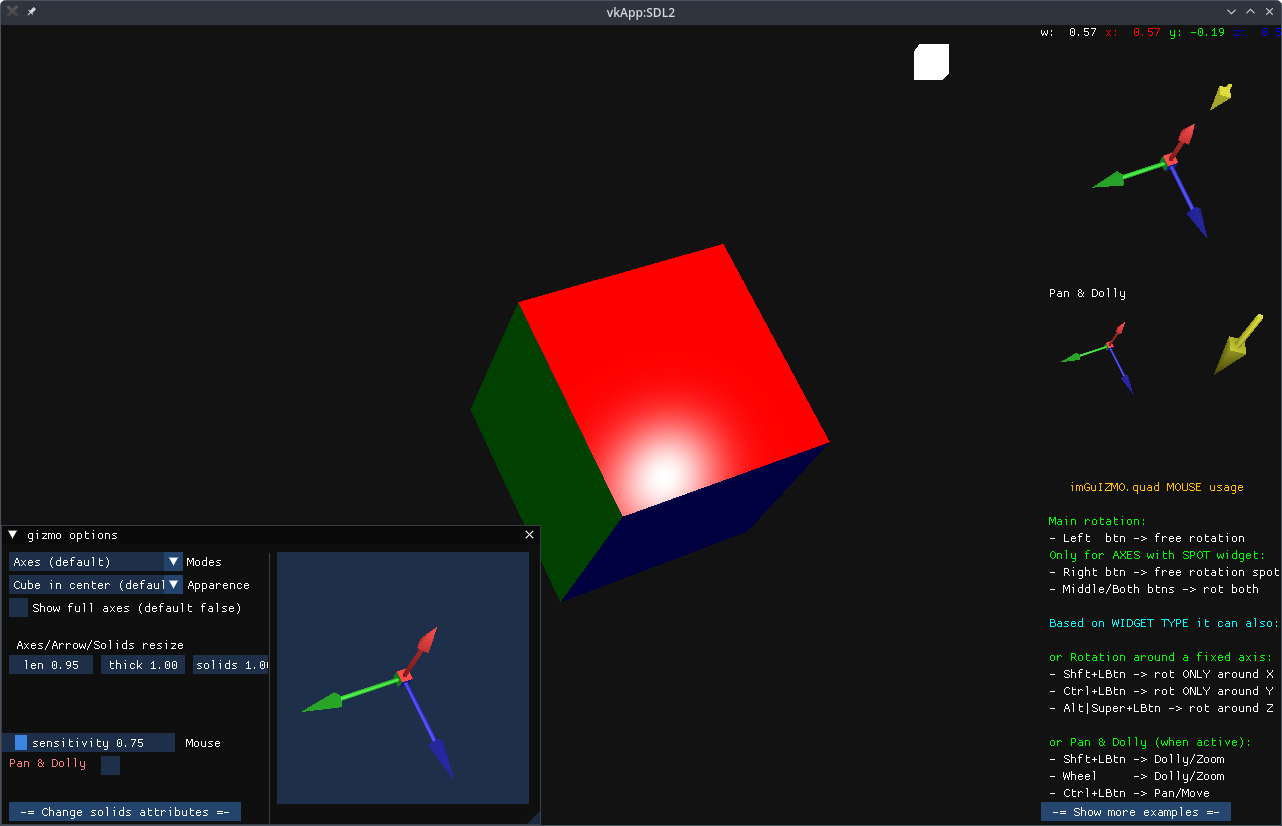The height and width of the screenshot is (826, 1282).
Task: Collapse the gizmo options panel
Action: tap(13, 535)
